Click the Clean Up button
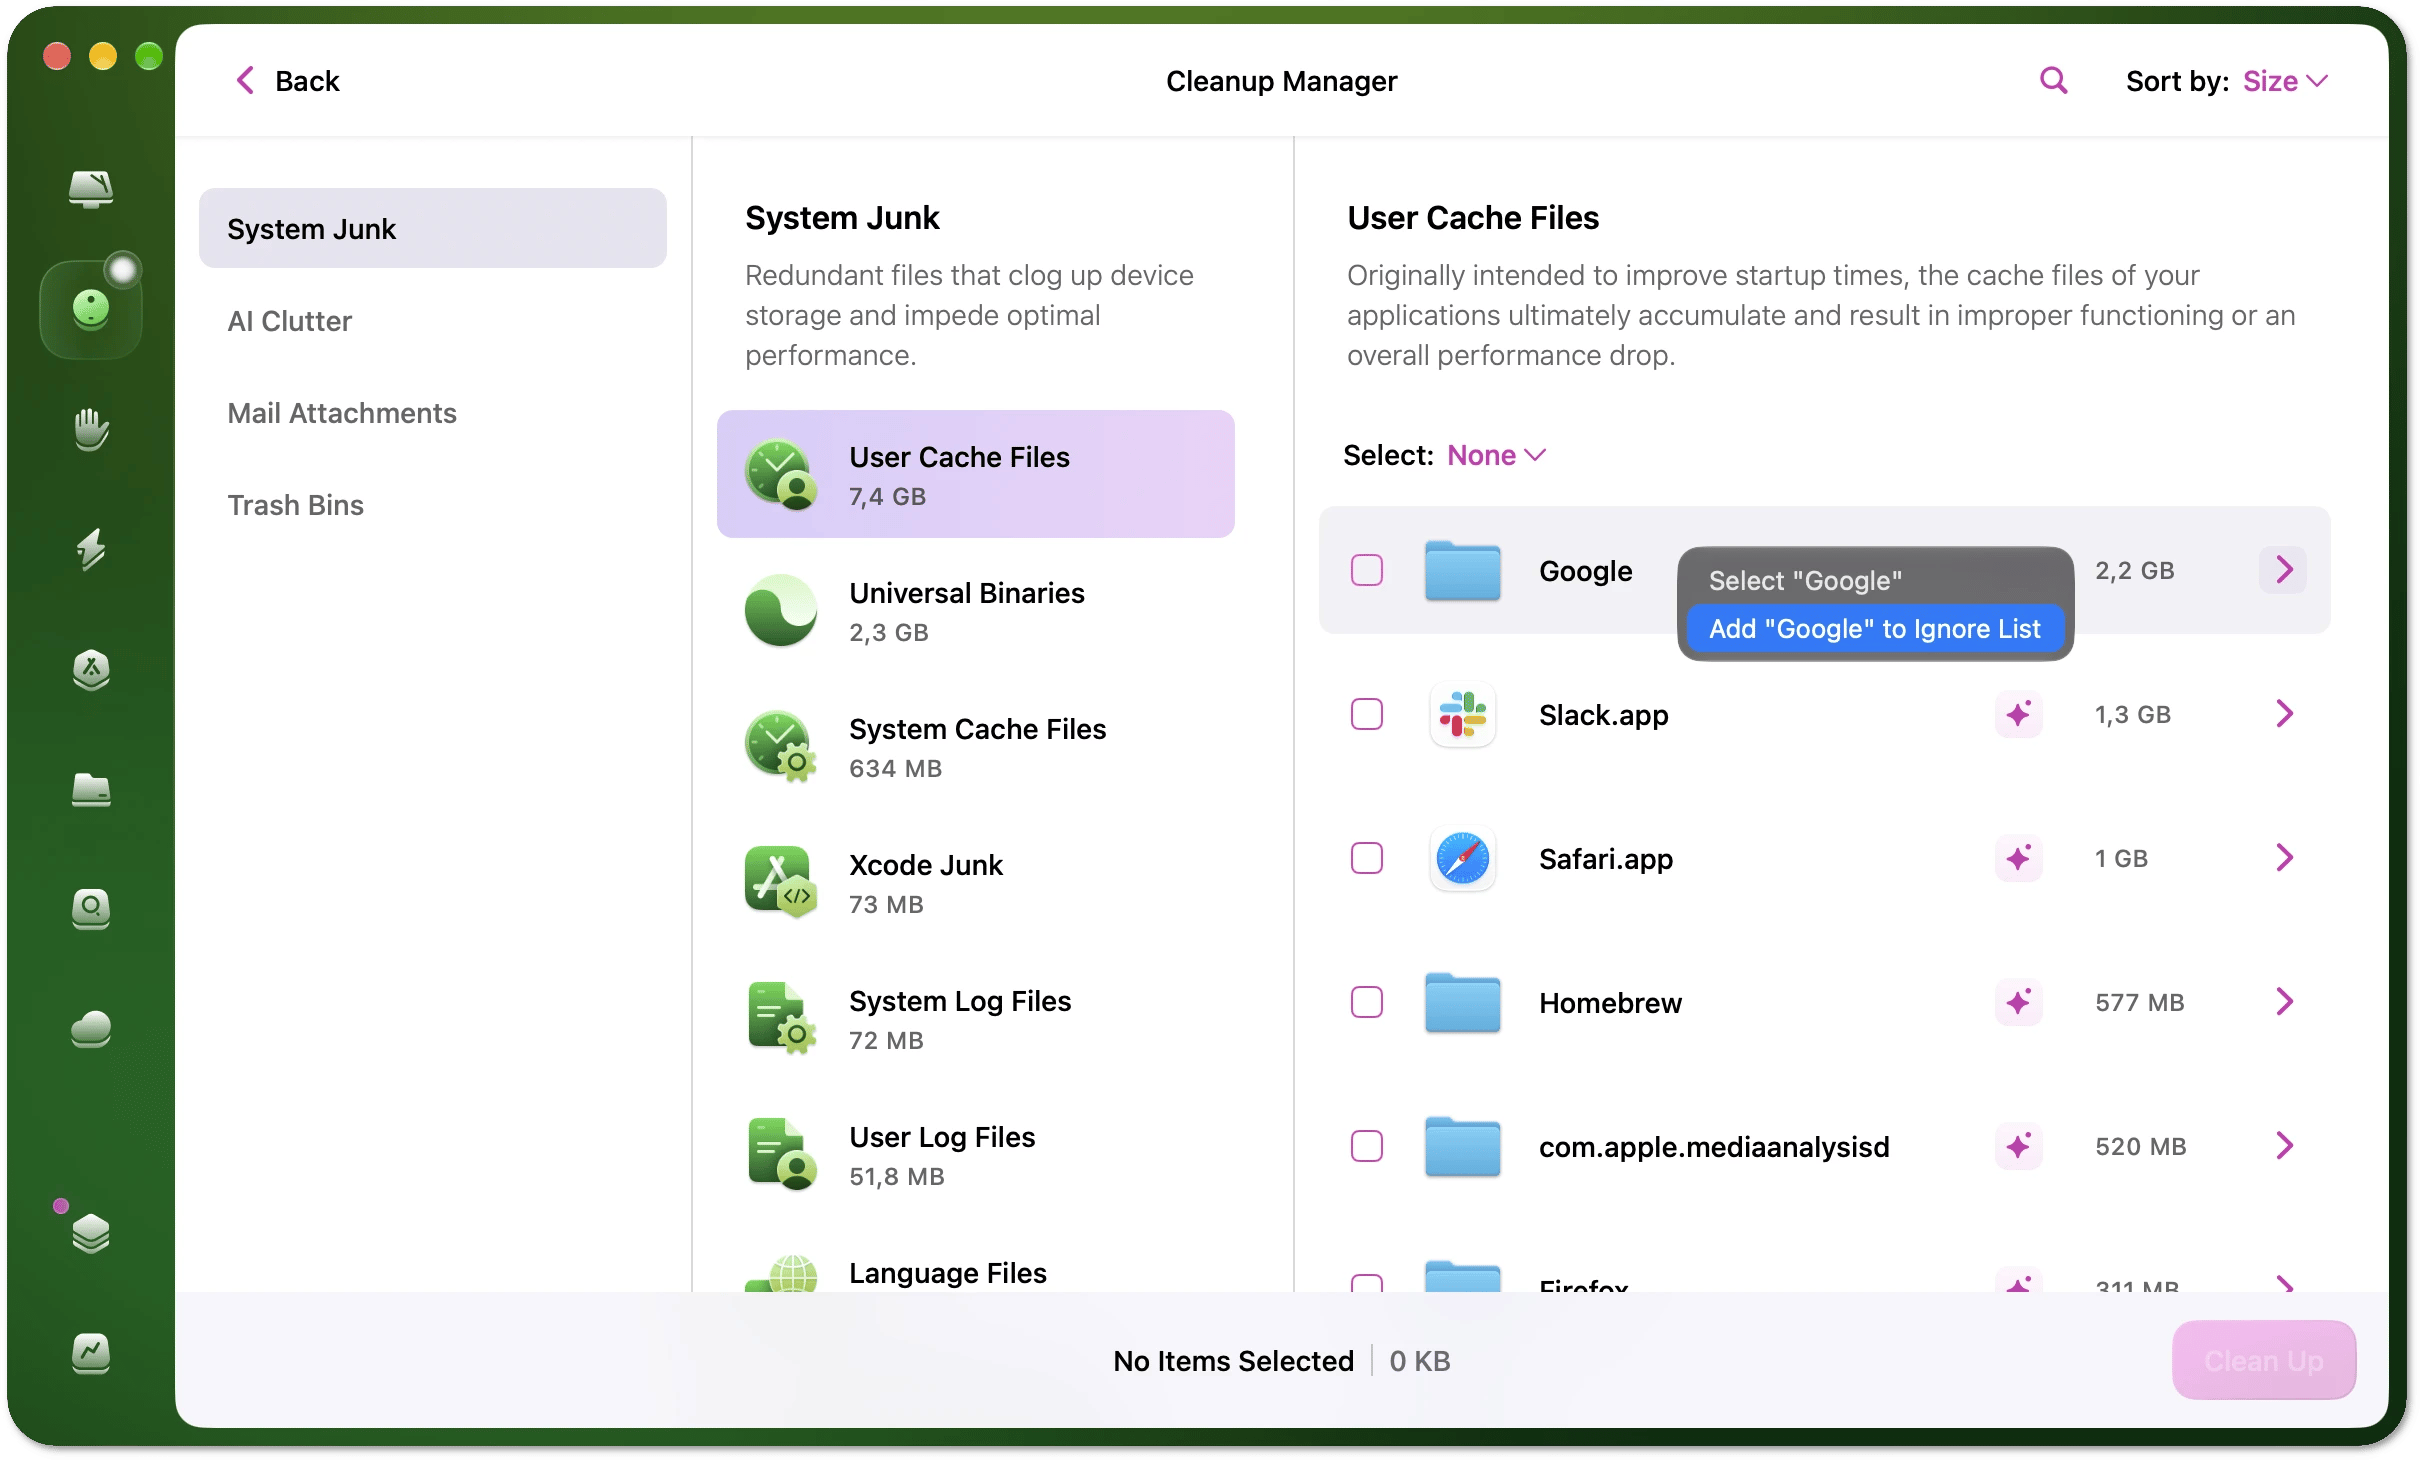This screenshot has width=2420, height=1460. point(2264,1360)
